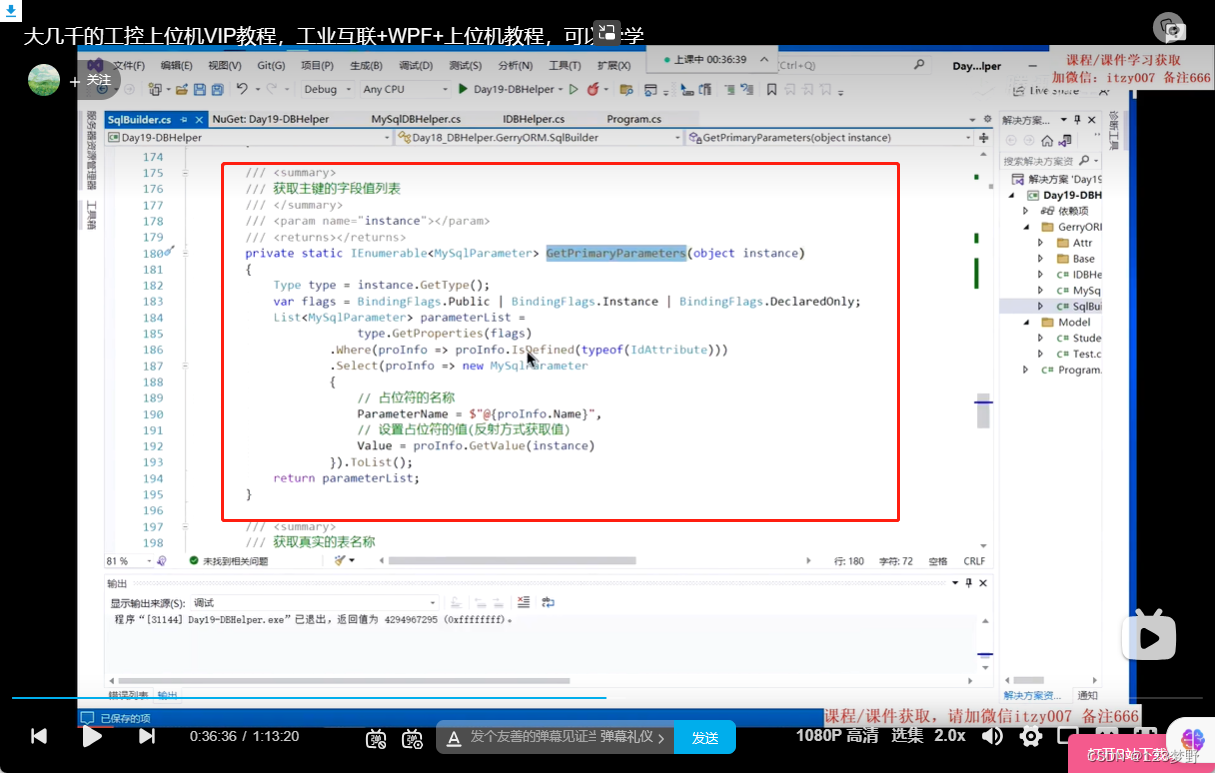Screen dimensions: 1215x773
Task: Click the uploader avatar thumbnail
Action: click(x=44, y=80)
